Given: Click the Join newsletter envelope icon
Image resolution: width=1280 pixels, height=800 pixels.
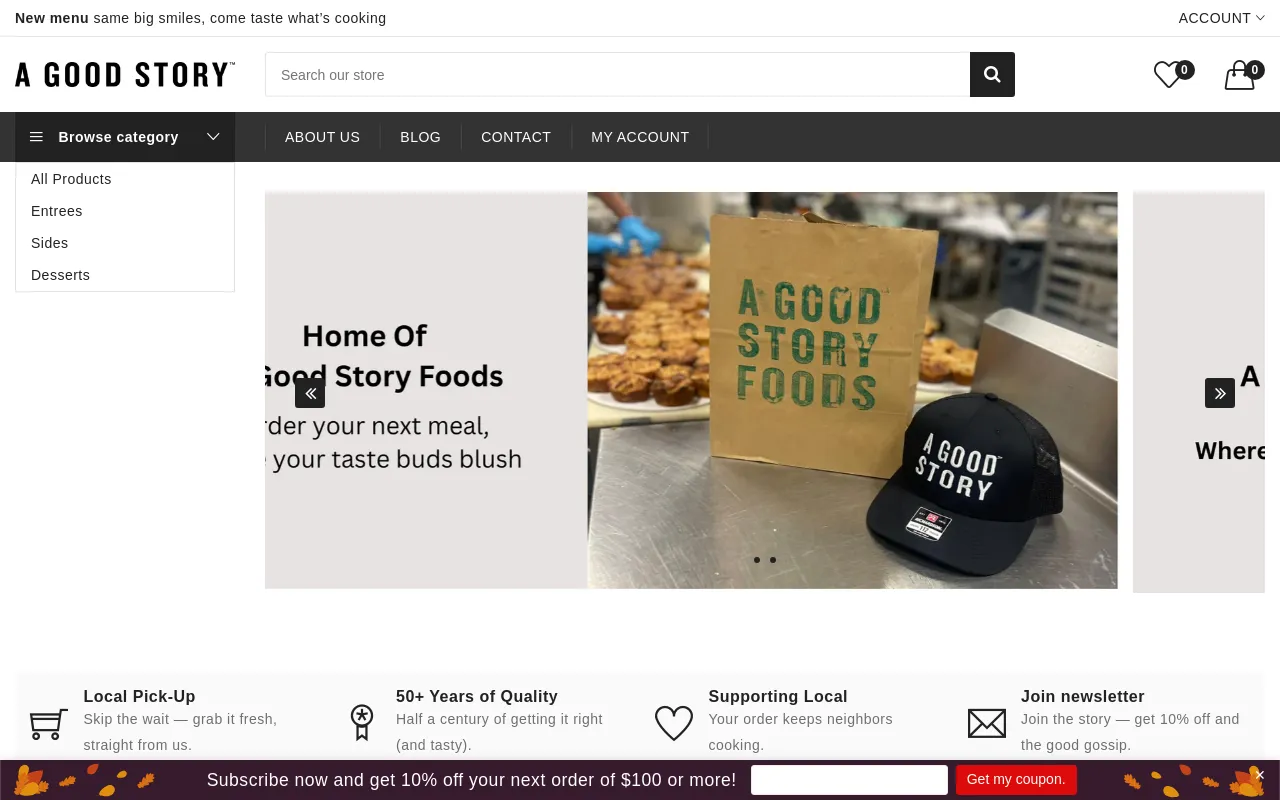Looking at the screenshot, I should pyautogui.click(x=987, y=723).
